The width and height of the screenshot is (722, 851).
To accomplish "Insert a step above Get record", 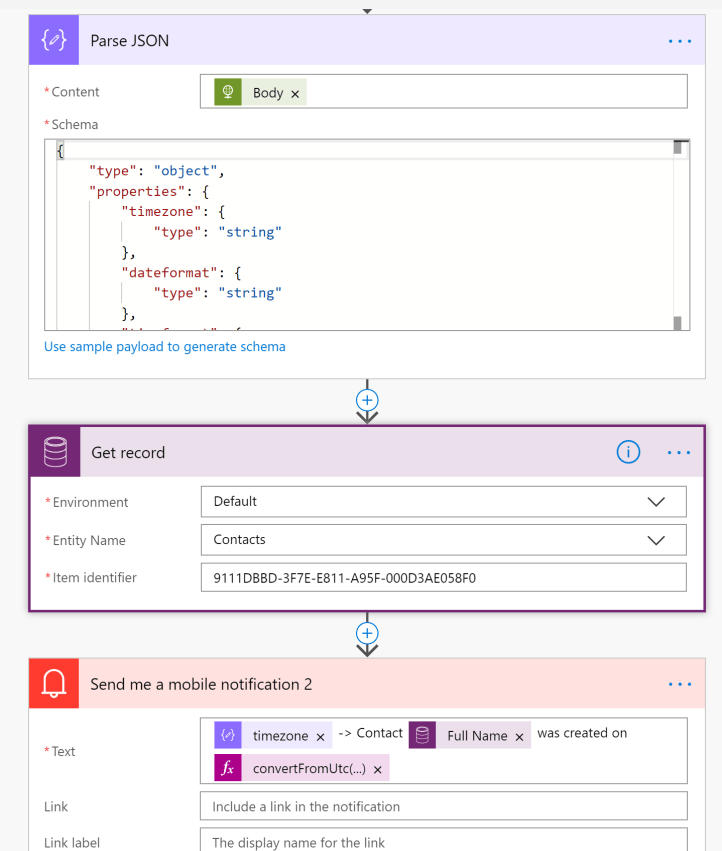I will pos(367,399).
